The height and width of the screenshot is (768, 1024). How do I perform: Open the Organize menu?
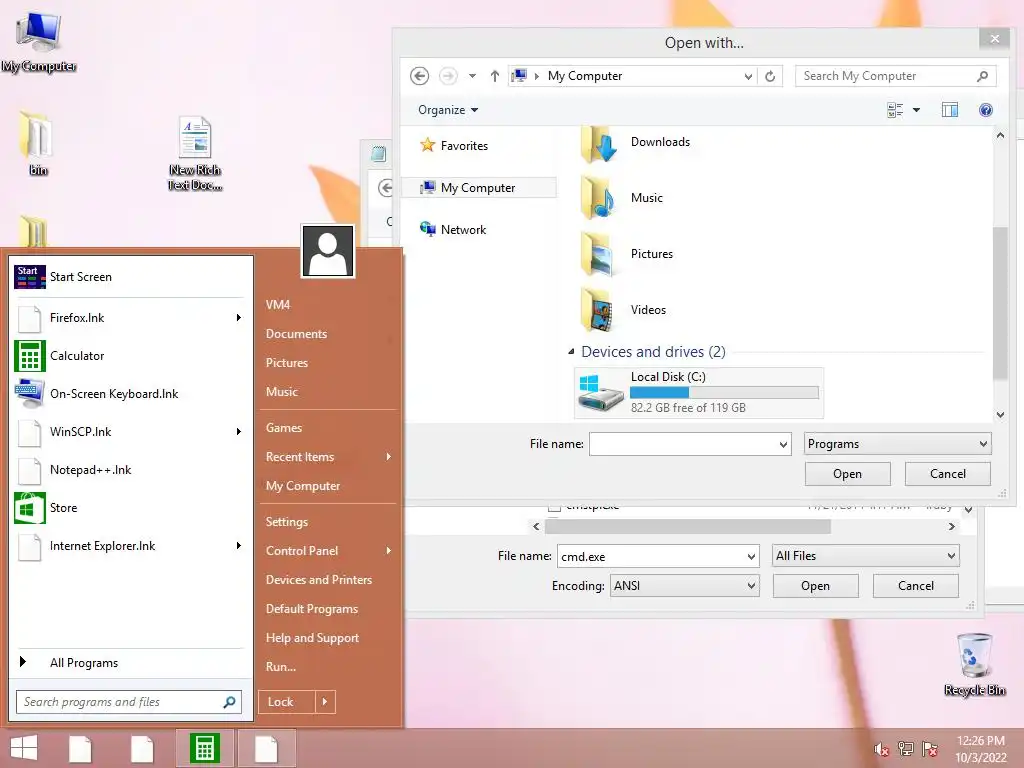[x=448, y=110]
